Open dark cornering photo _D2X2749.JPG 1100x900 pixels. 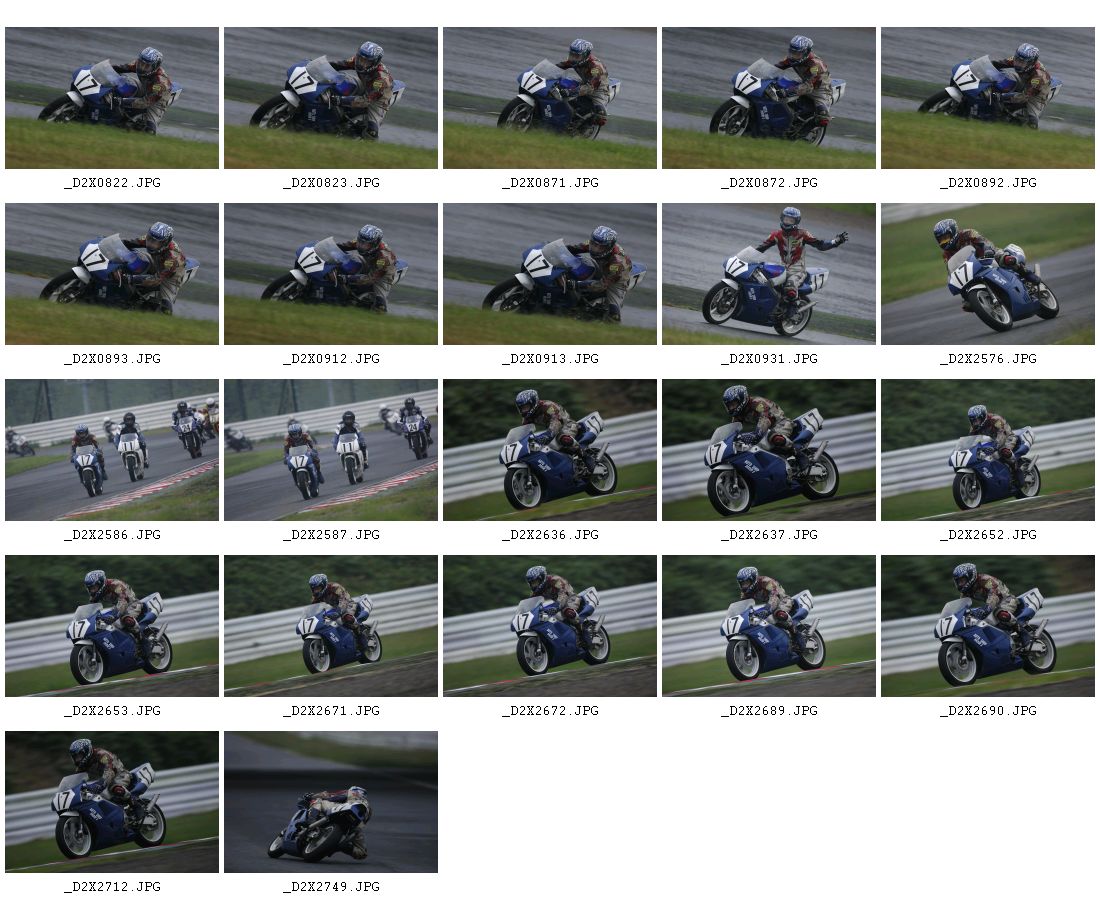(331, 802)
